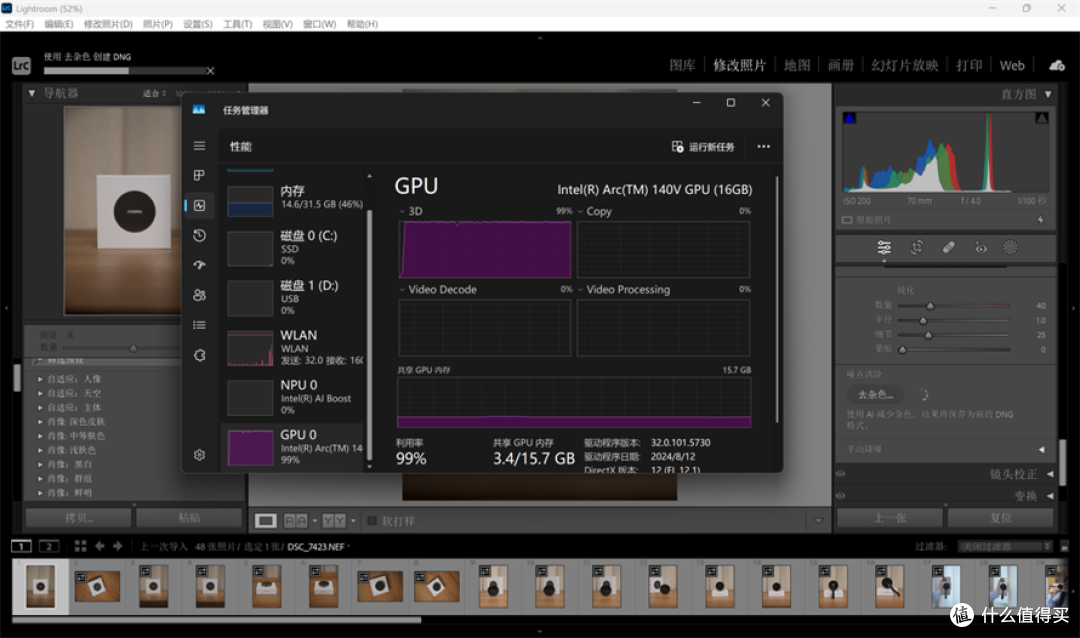Click the 粘贴 button

189,517
